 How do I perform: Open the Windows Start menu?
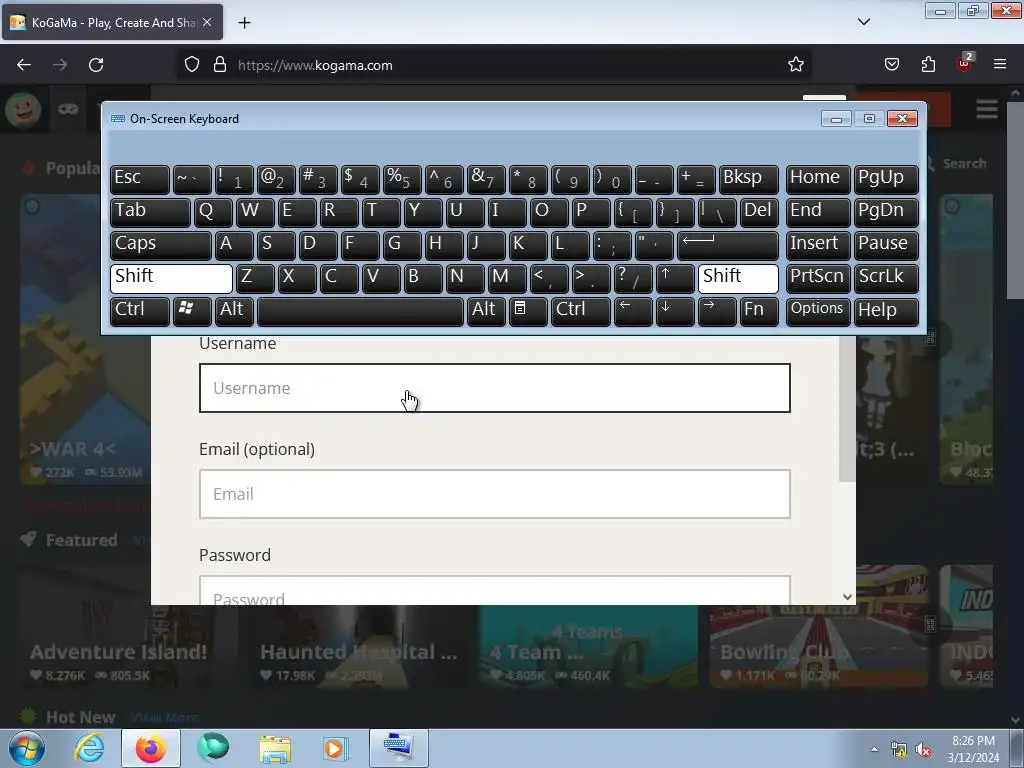click(26, 748)
